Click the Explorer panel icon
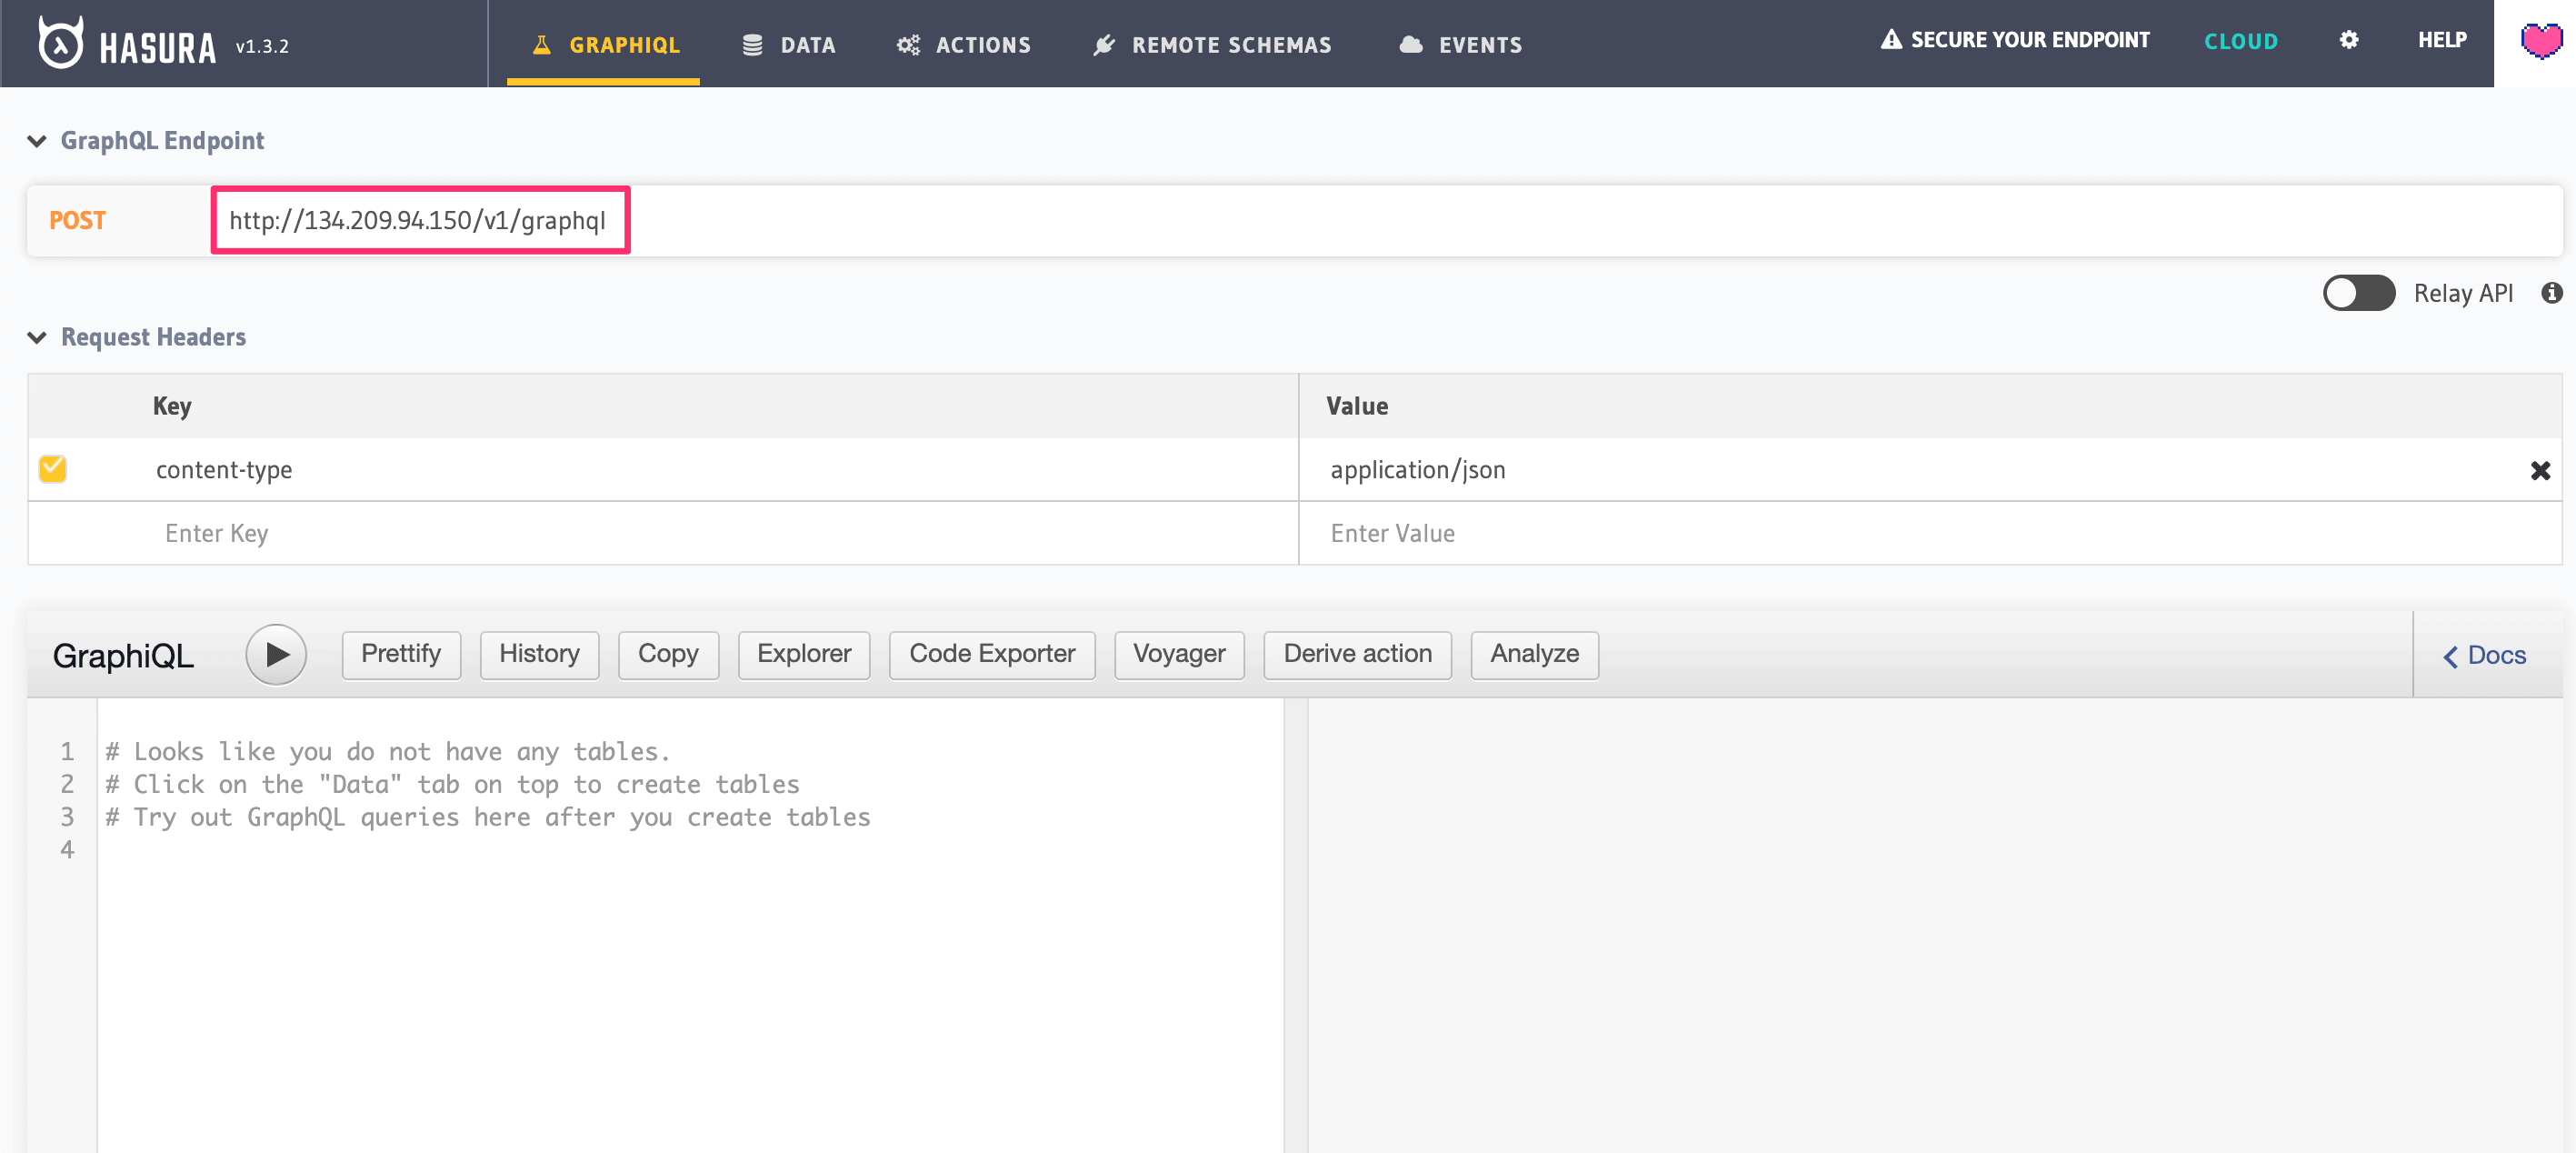 (804, 654)
